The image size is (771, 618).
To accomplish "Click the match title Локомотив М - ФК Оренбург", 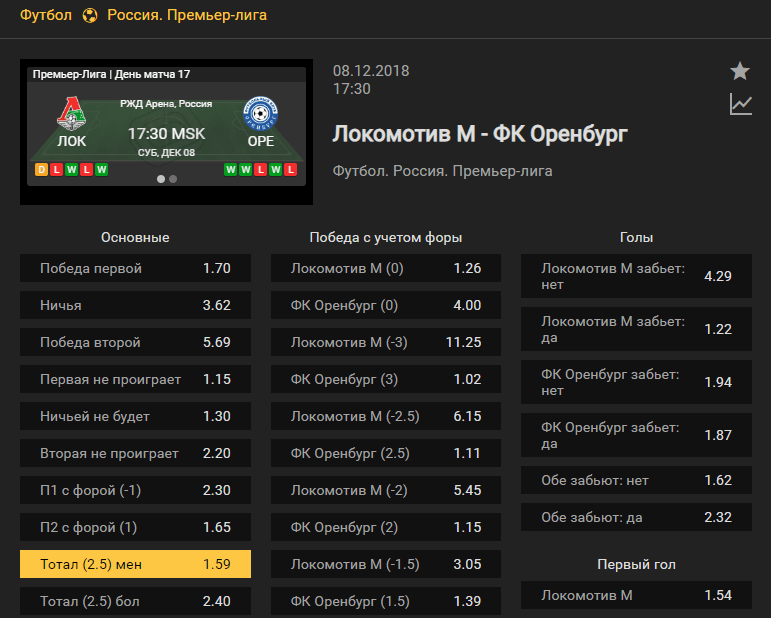I will 480,134.
